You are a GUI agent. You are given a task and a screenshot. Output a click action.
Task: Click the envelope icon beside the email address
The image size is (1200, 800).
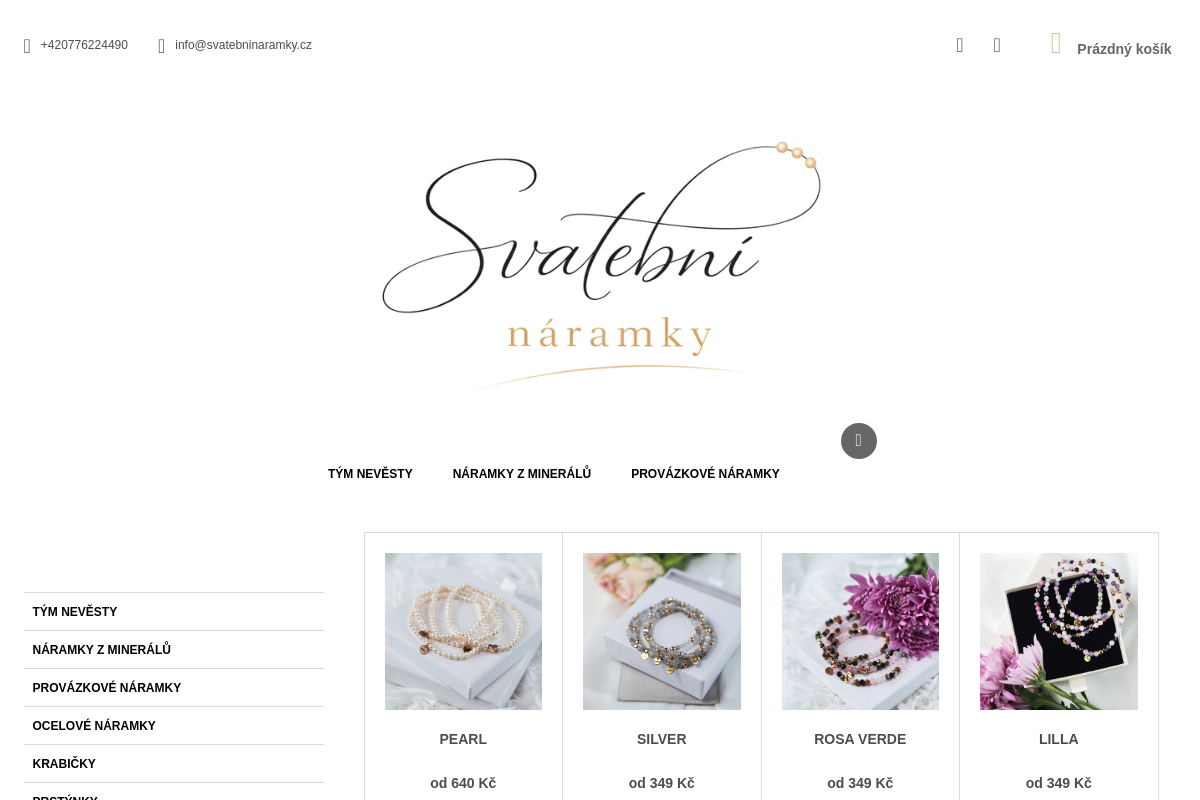(x=161, y=46)
